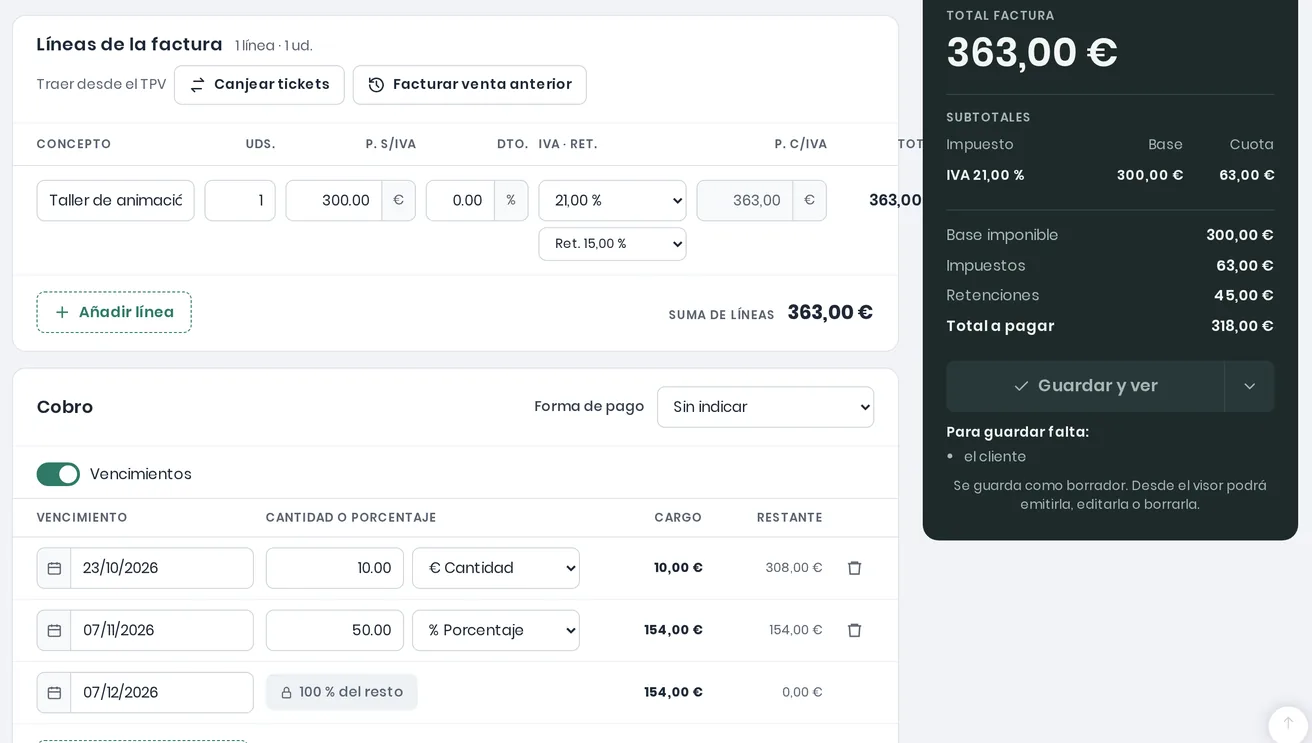
Task: Change the % Porcentaje type selector
Action: tap(496, 630)
